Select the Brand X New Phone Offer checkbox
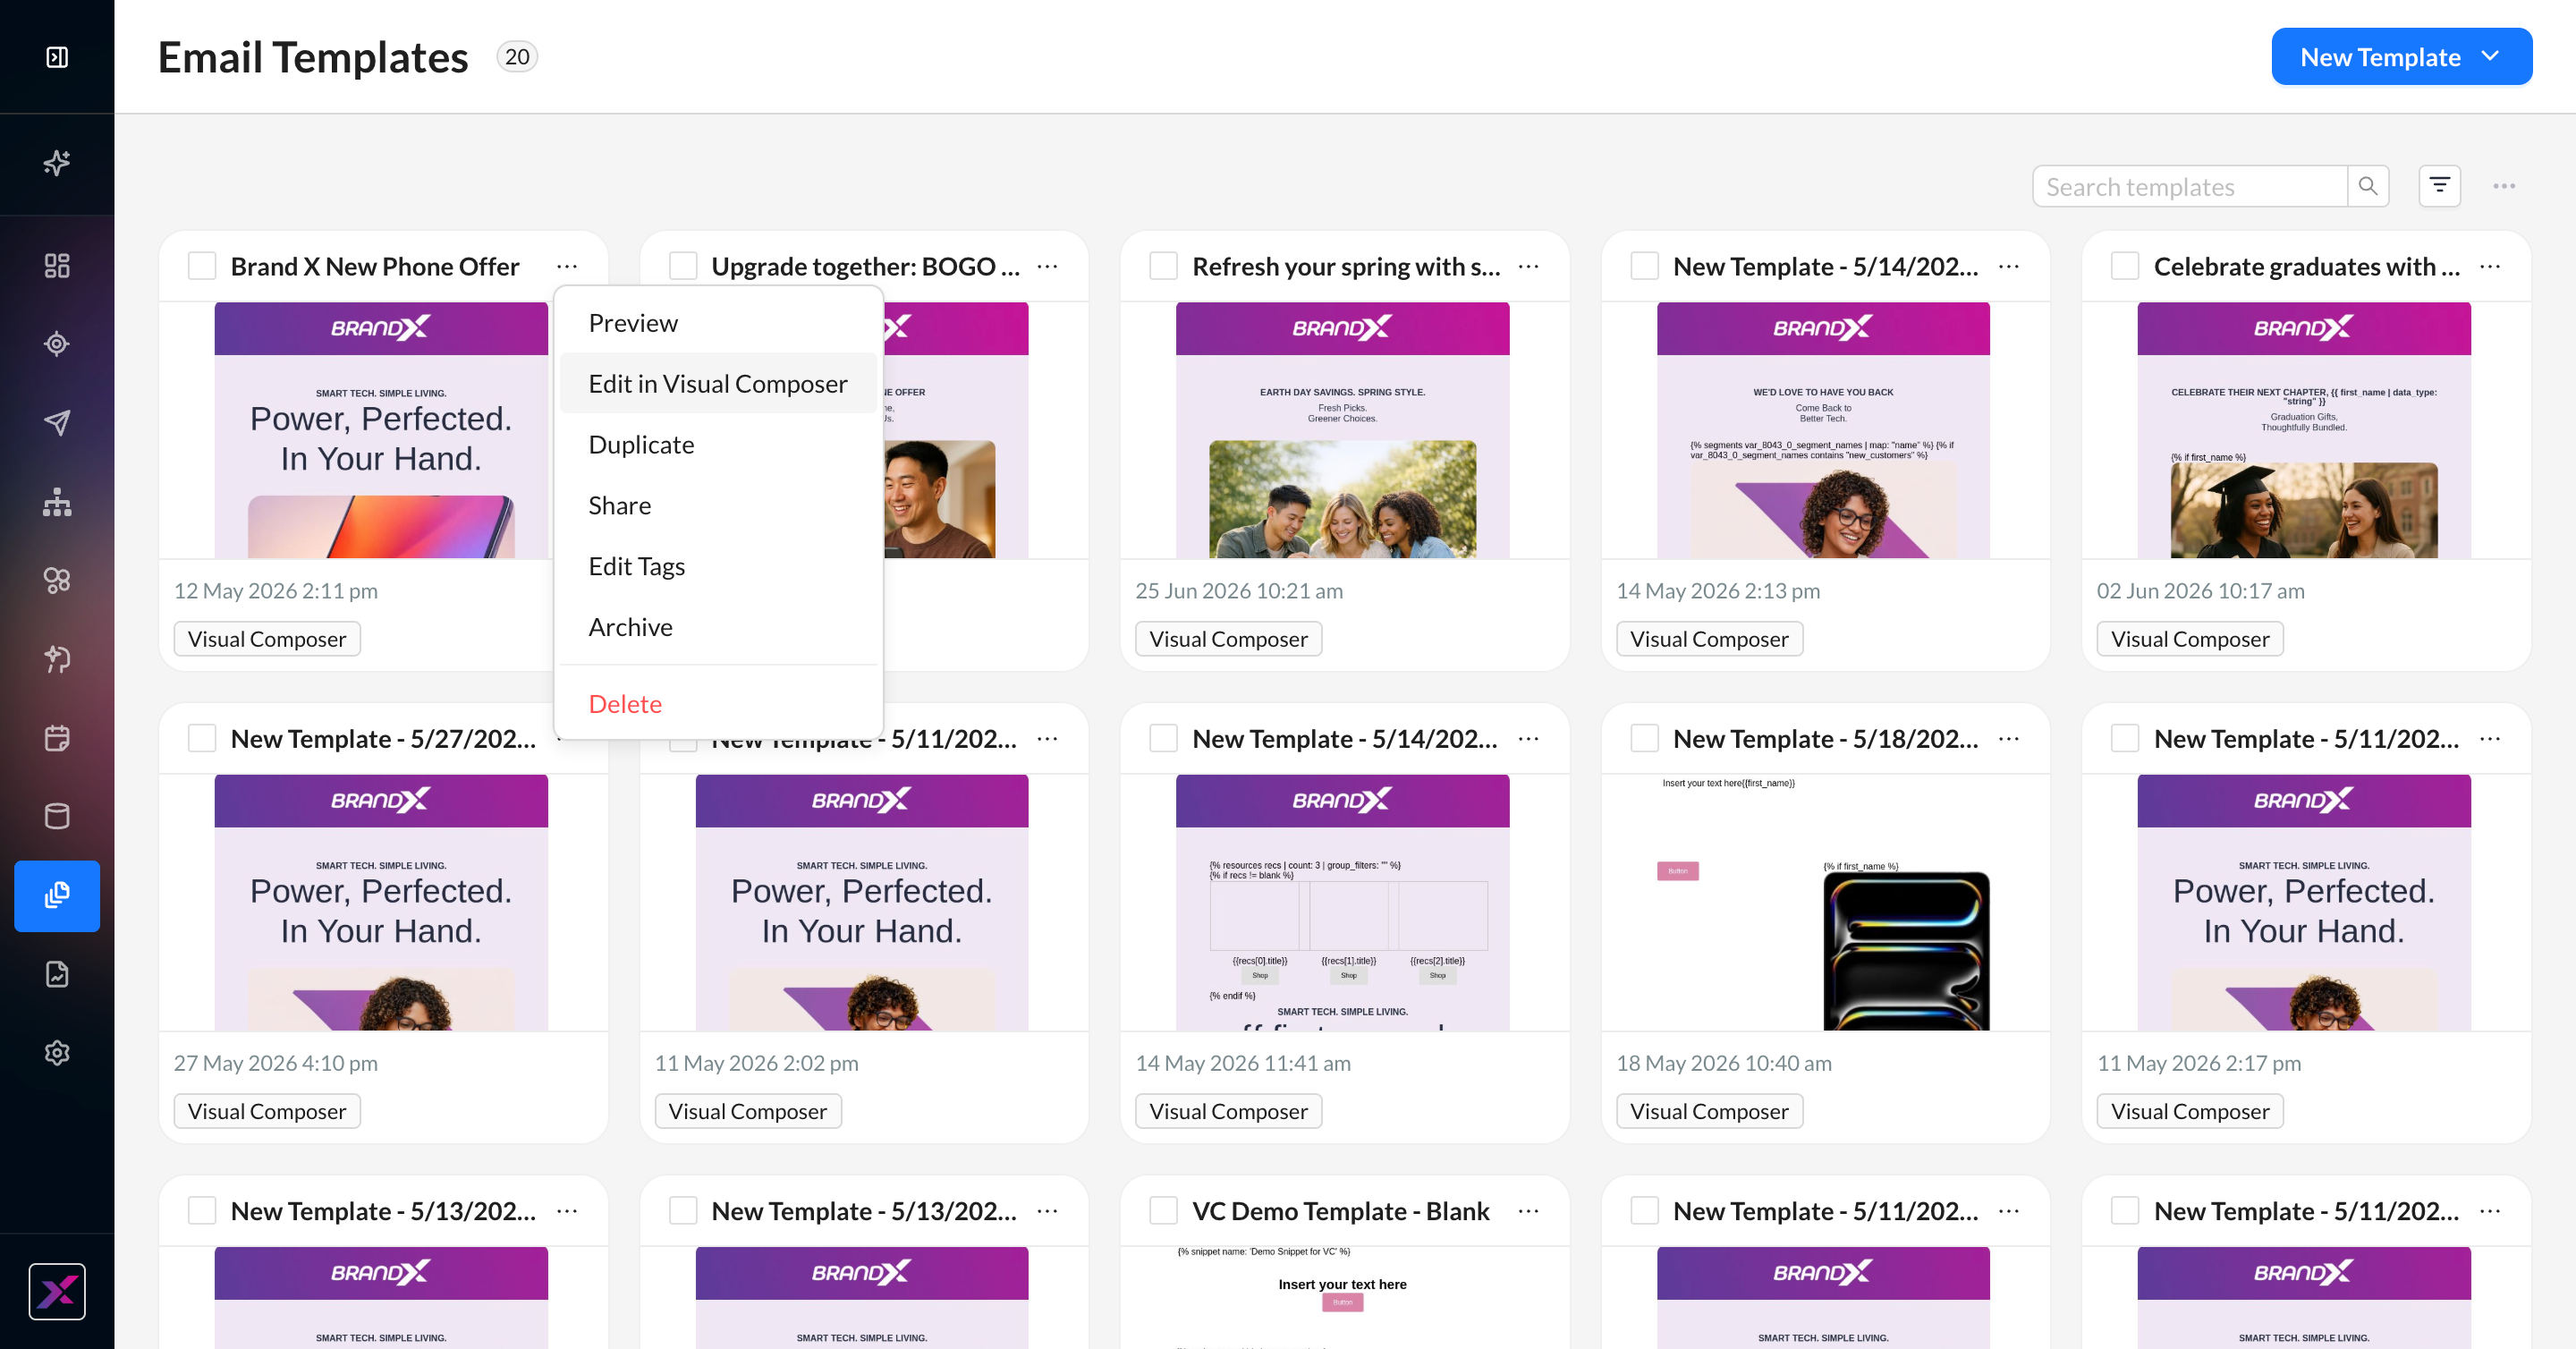The width and height of the screenshot is (2576, 1349). point(202,266)
